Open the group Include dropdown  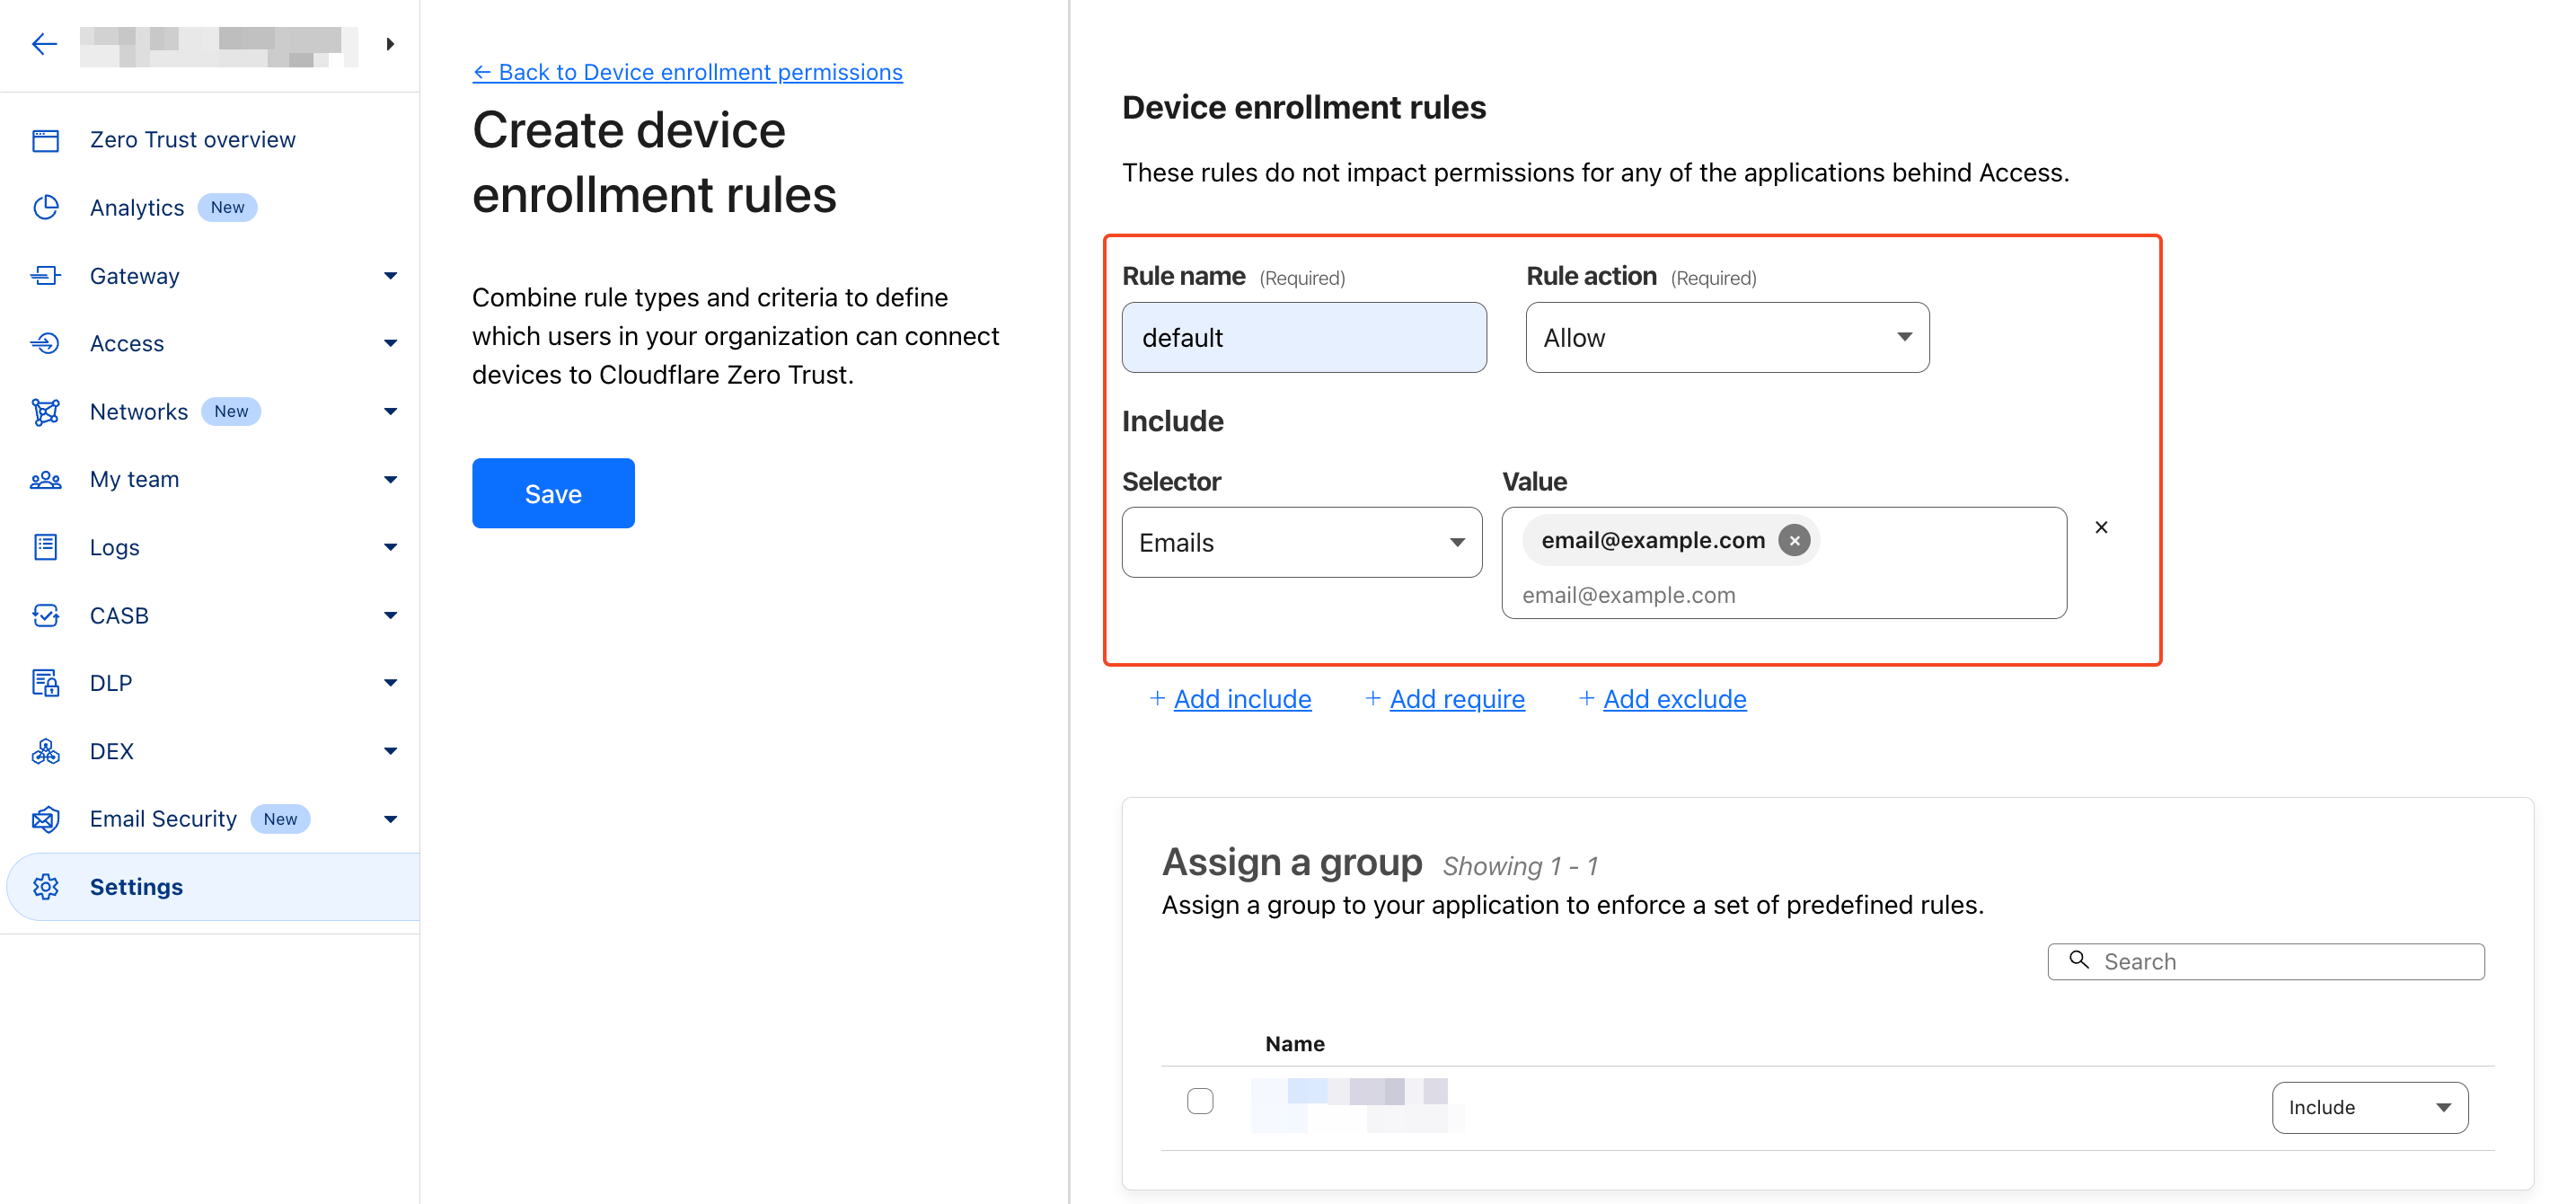tap(2369, 1107)
